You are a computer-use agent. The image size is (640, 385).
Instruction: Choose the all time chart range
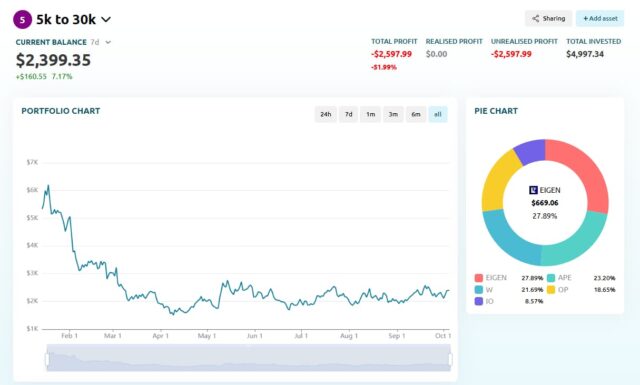click(x=438, y=114)
